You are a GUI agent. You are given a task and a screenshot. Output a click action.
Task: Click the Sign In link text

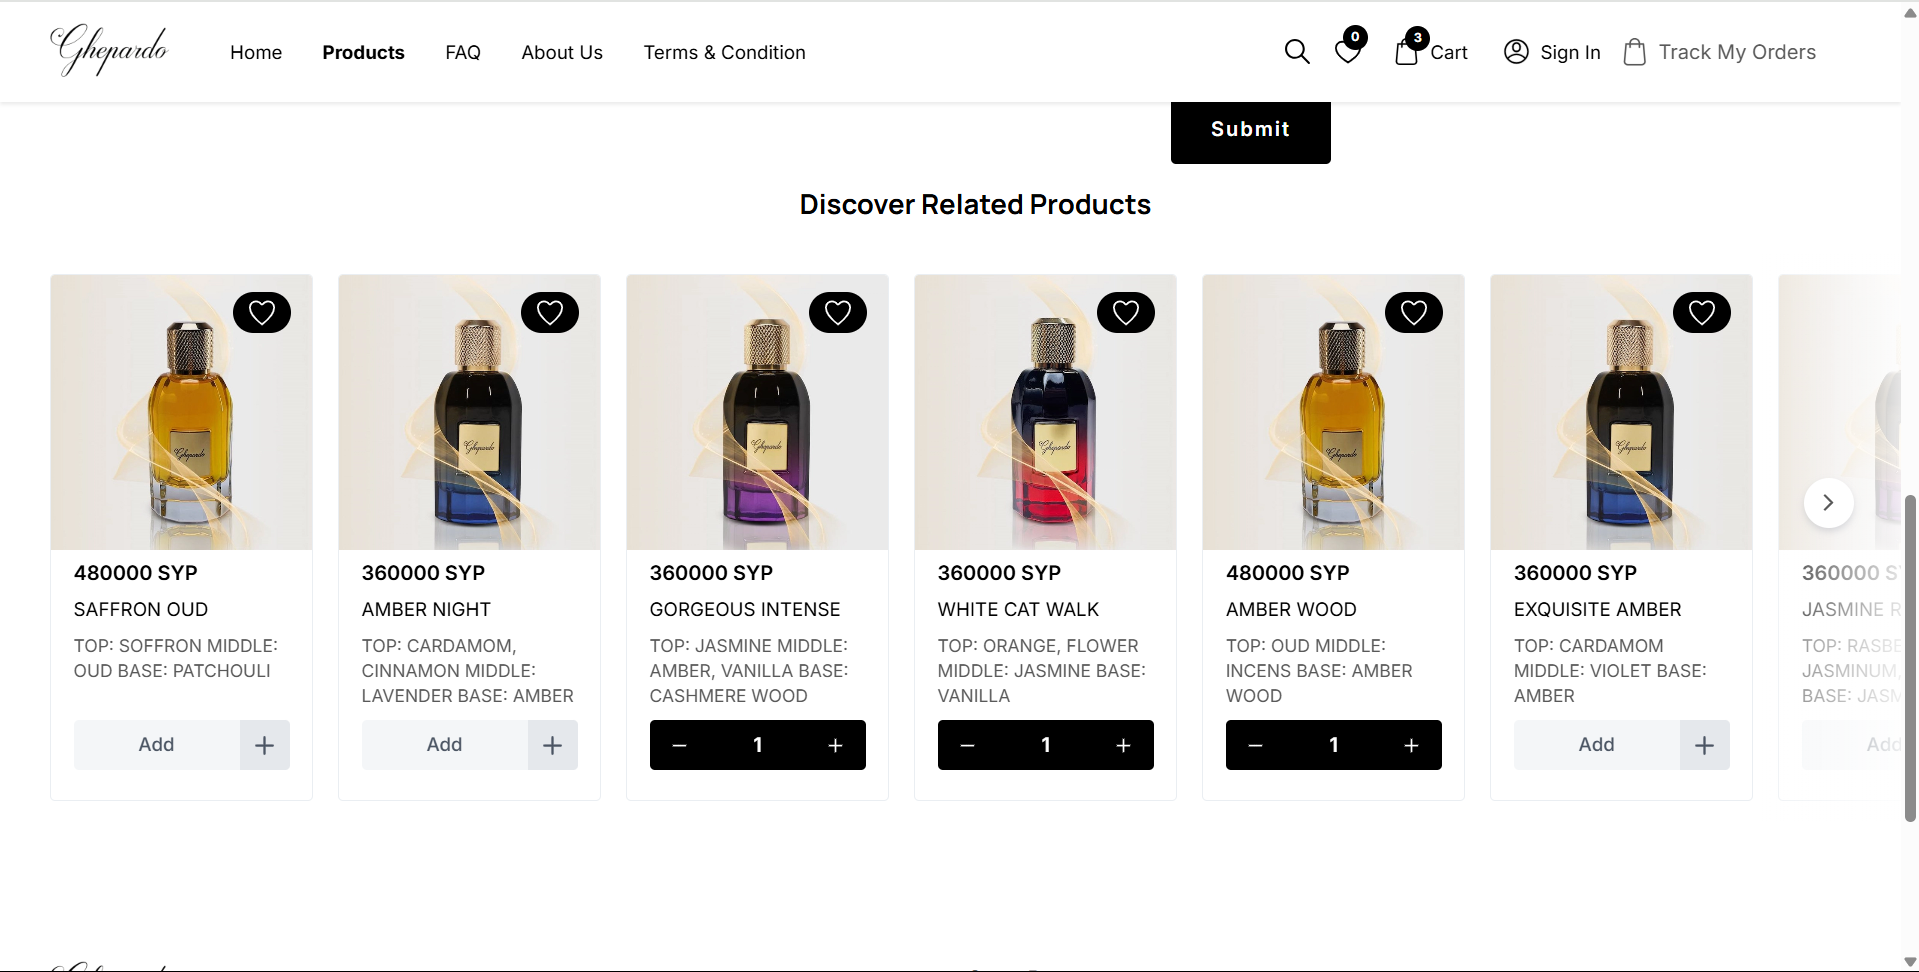(1570, 53)
